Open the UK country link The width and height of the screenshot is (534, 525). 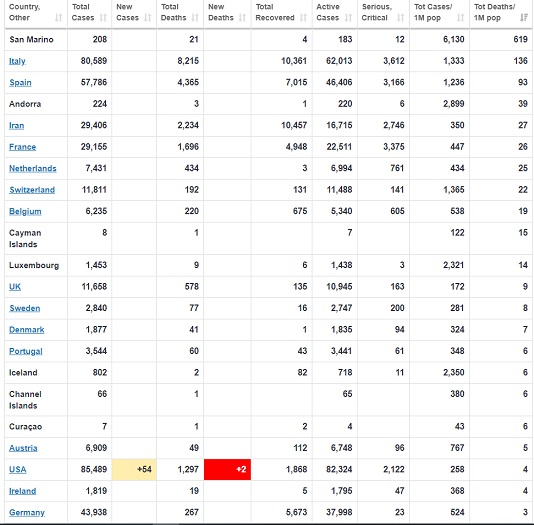click(15, 287)
